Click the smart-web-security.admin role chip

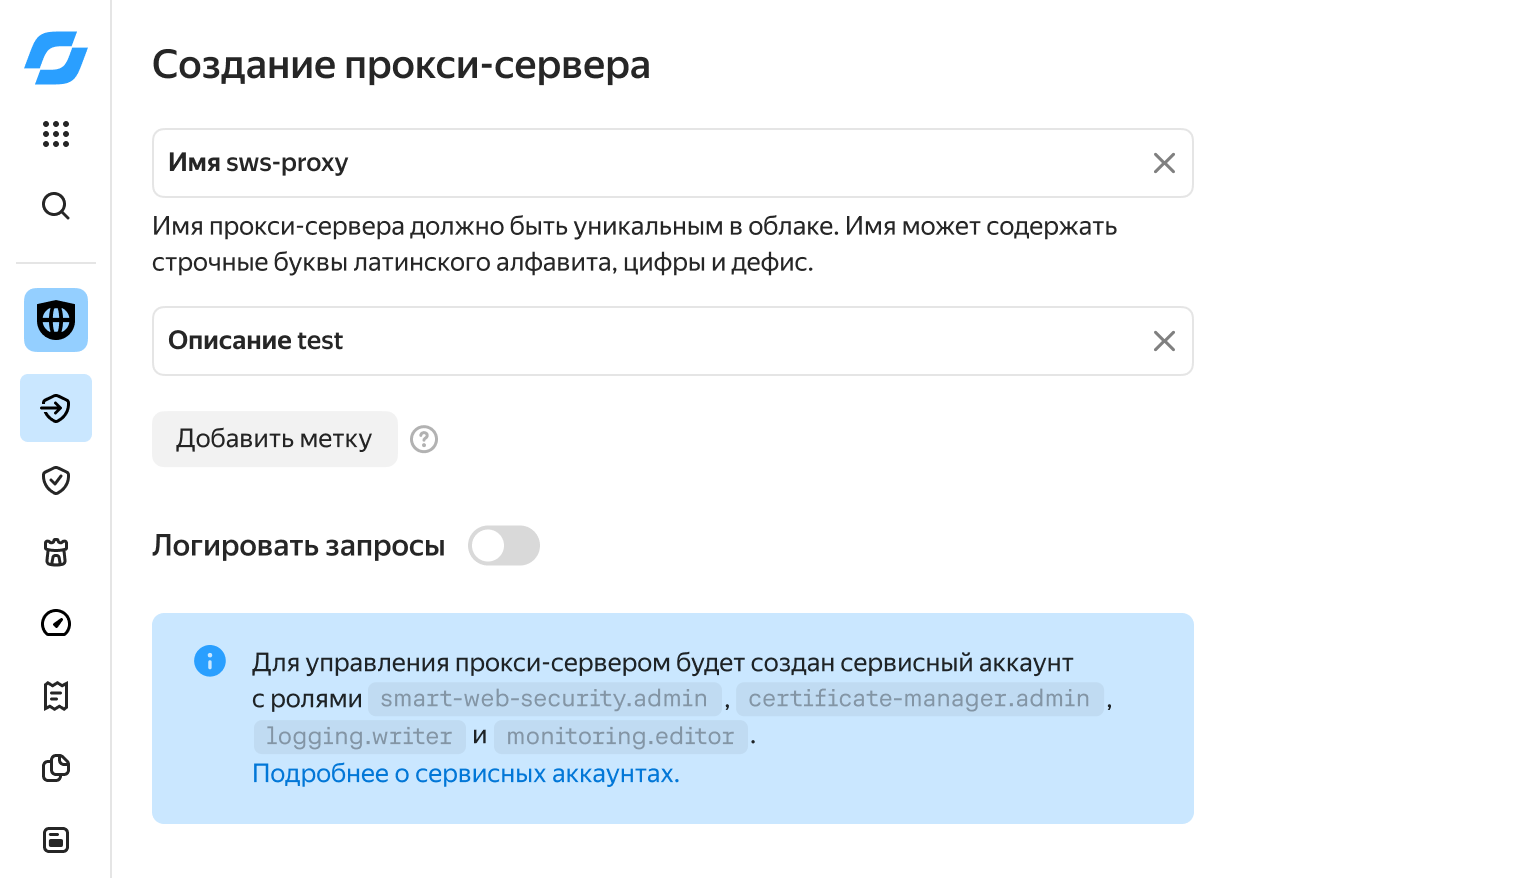[544, 699]
